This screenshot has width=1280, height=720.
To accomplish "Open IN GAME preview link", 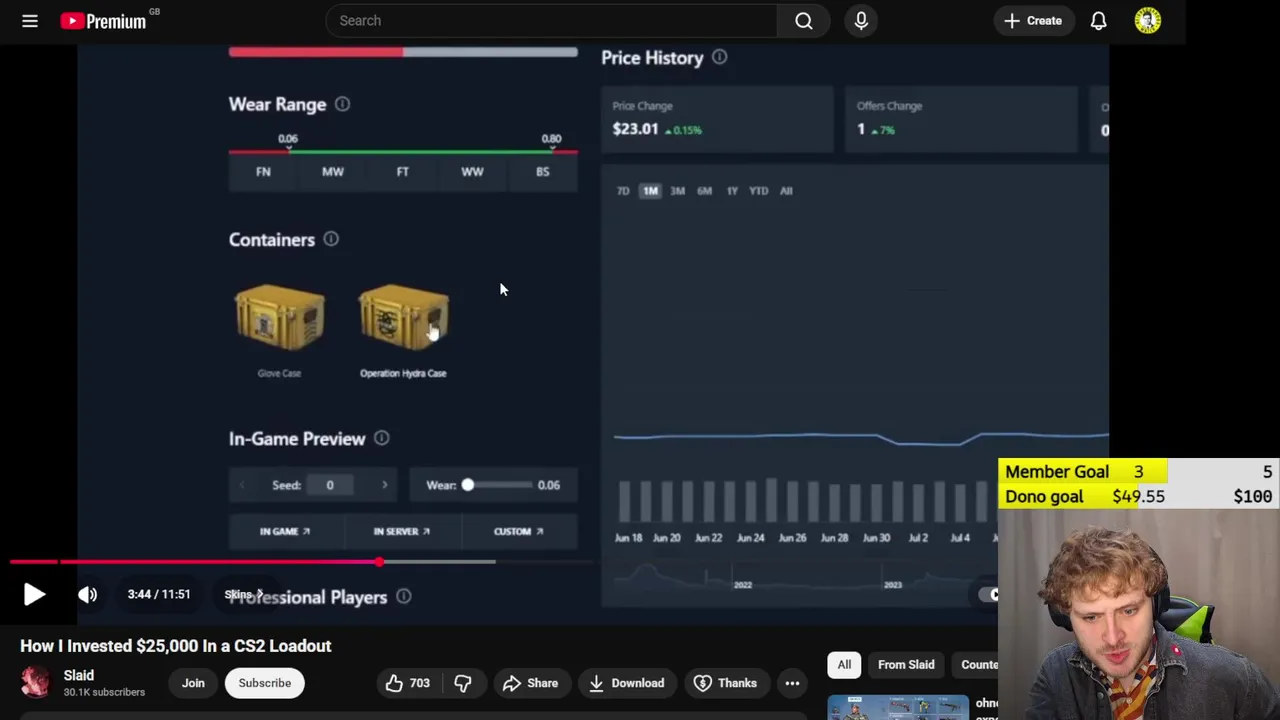I will click(285, 531).
